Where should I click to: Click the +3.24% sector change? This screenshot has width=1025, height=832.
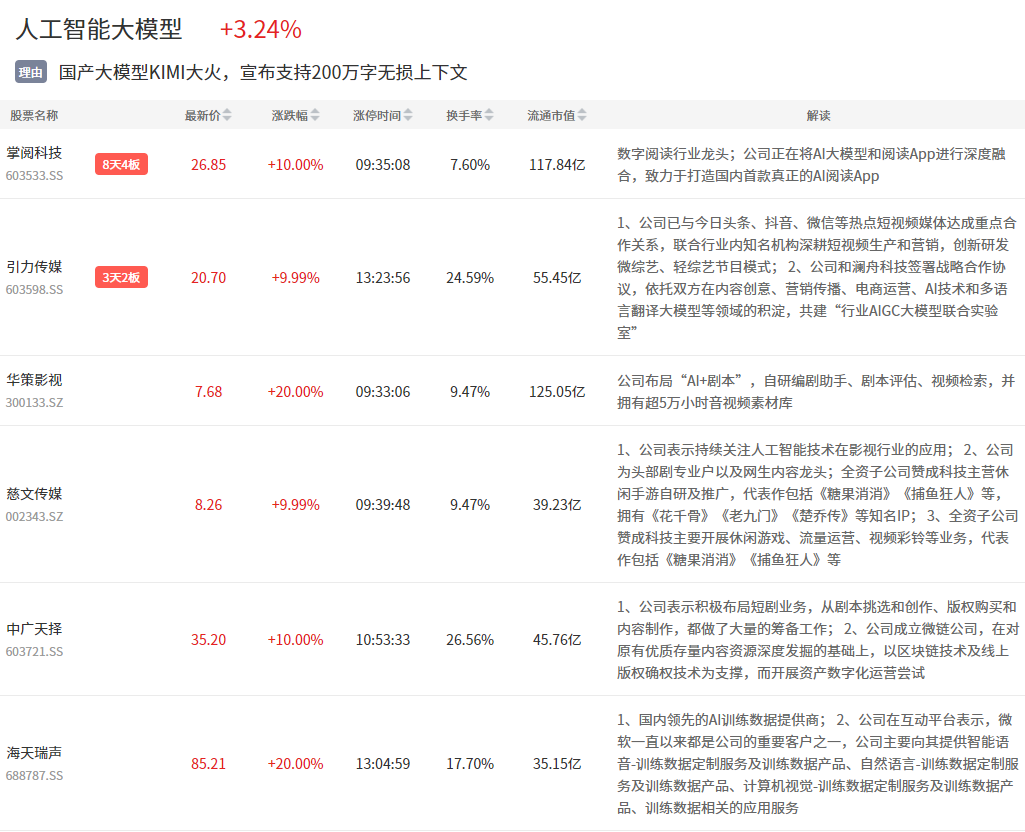[x=261, y=29]
